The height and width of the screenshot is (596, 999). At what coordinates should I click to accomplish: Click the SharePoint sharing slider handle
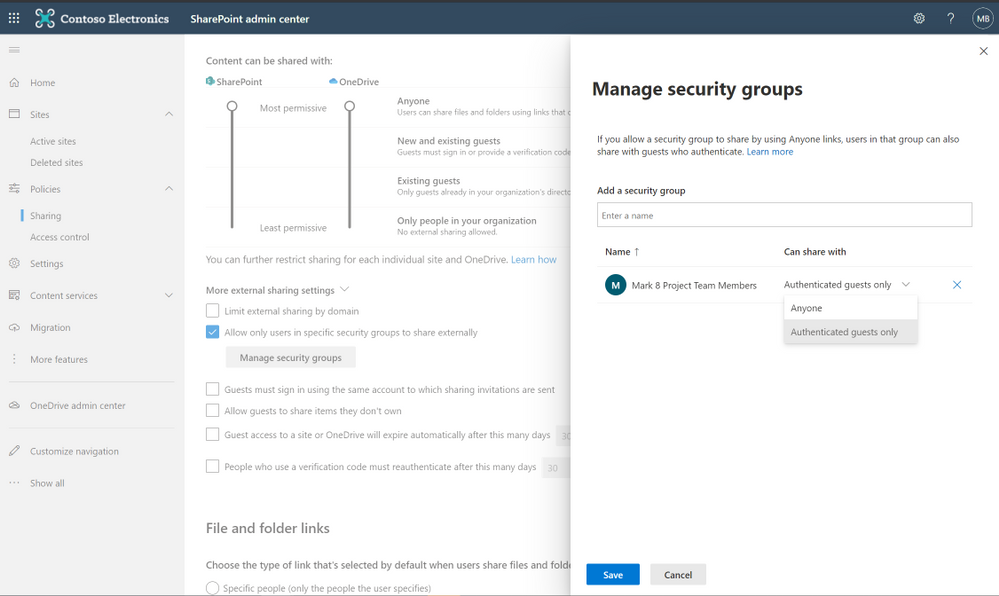[x=232, y=106]
